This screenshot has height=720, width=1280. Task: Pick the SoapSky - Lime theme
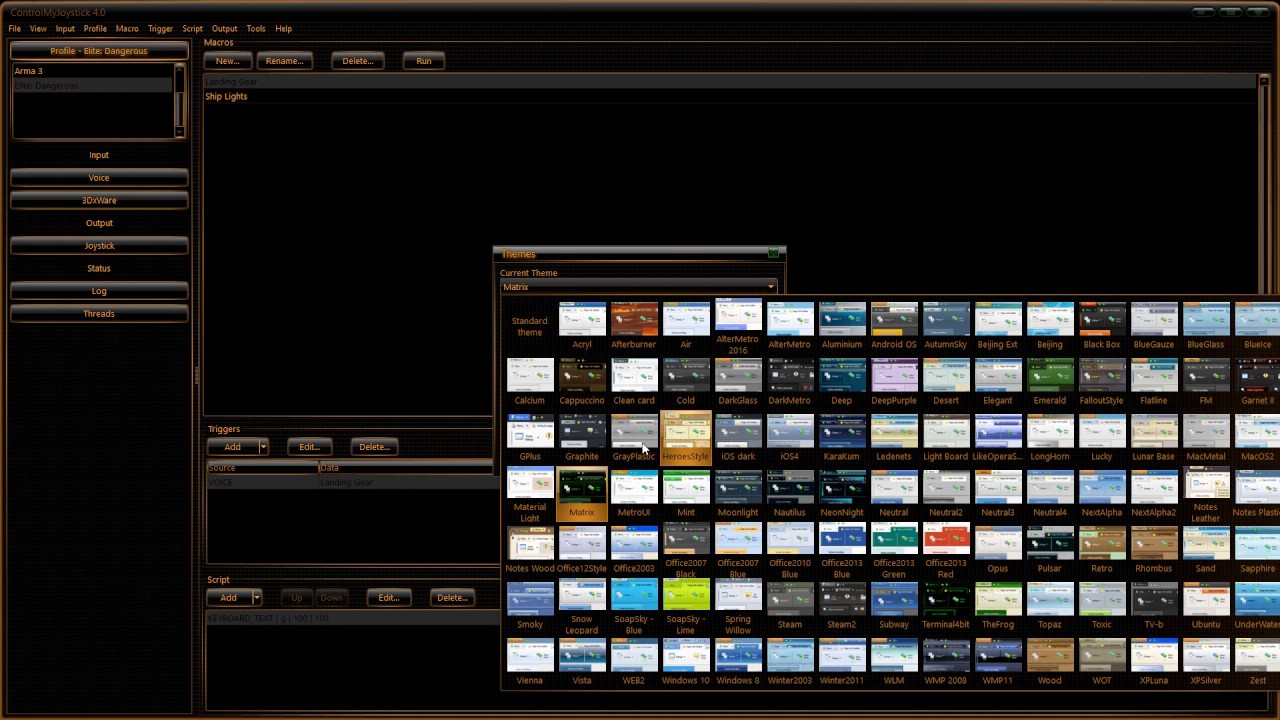point(686,607)
